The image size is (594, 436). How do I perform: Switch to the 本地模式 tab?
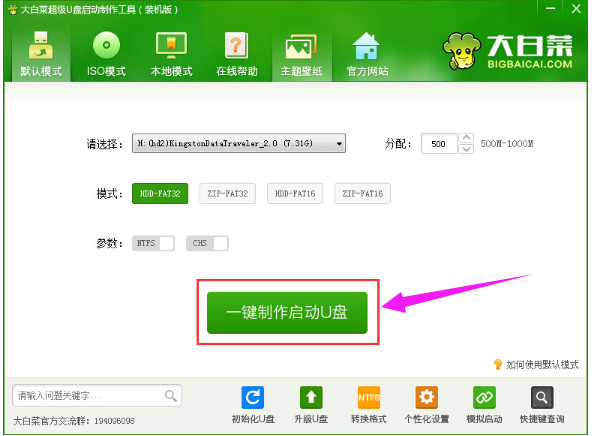coord(172,54)
